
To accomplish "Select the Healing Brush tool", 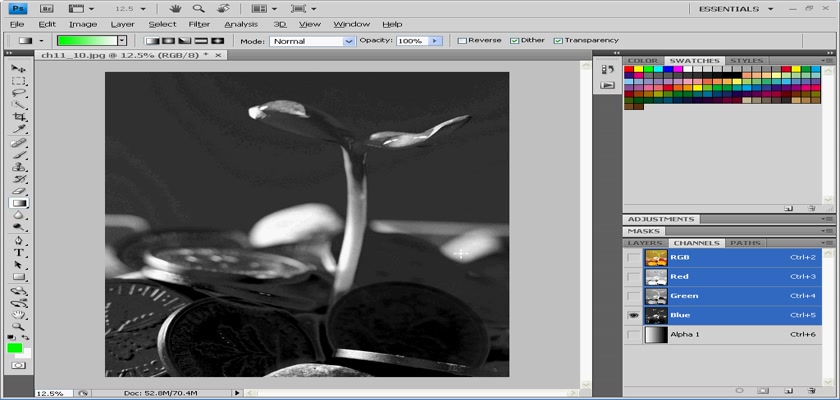I will click(19, 143).
